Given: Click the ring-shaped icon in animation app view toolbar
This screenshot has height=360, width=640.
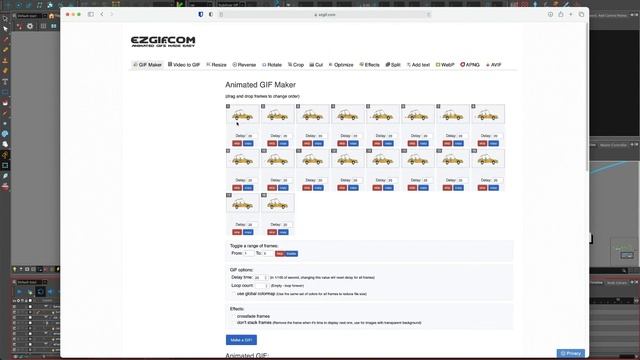Looking at the screenshot, I should coord(30,26).
